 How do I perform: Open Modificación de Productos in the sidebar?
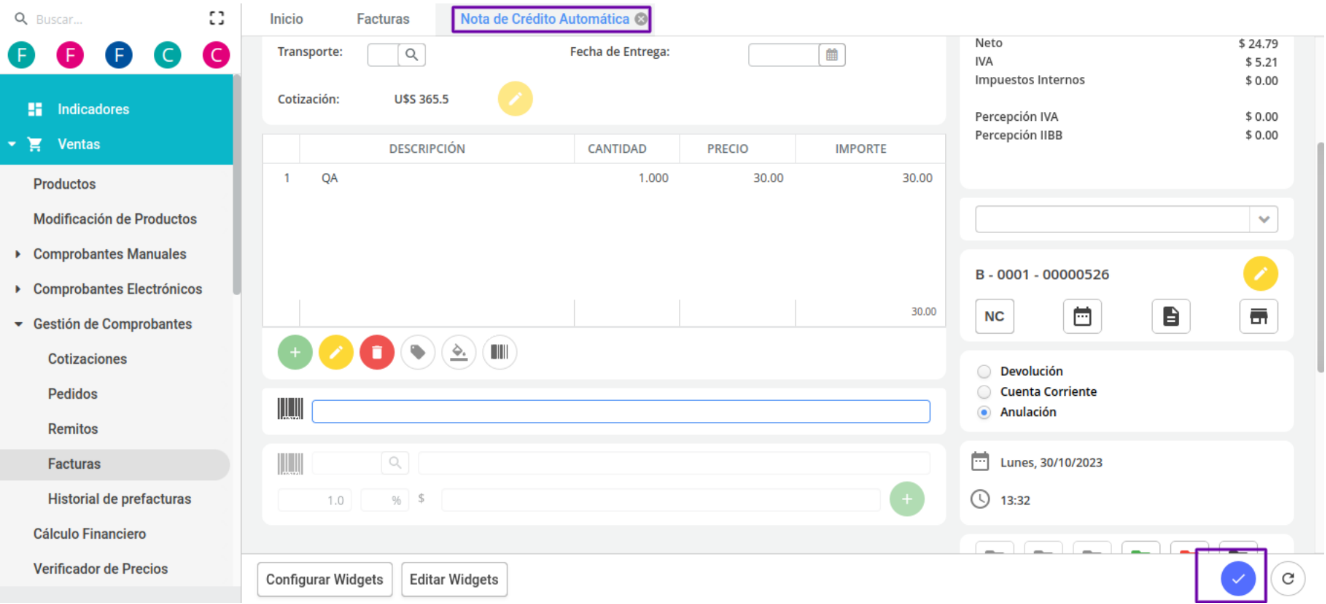115,219
